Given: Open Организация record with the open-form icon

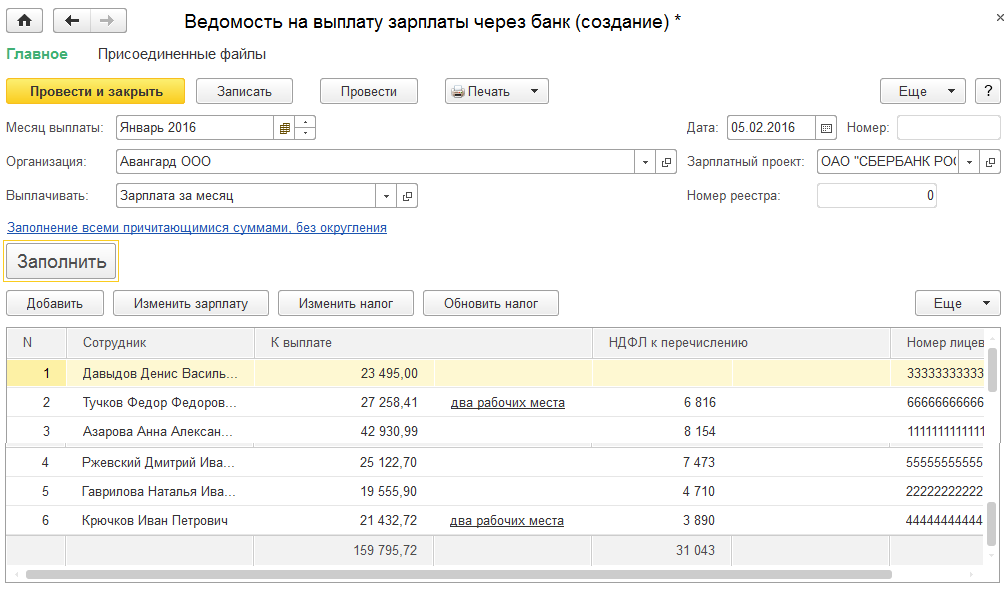Looking at the screenshot, I should coord(667,161).
